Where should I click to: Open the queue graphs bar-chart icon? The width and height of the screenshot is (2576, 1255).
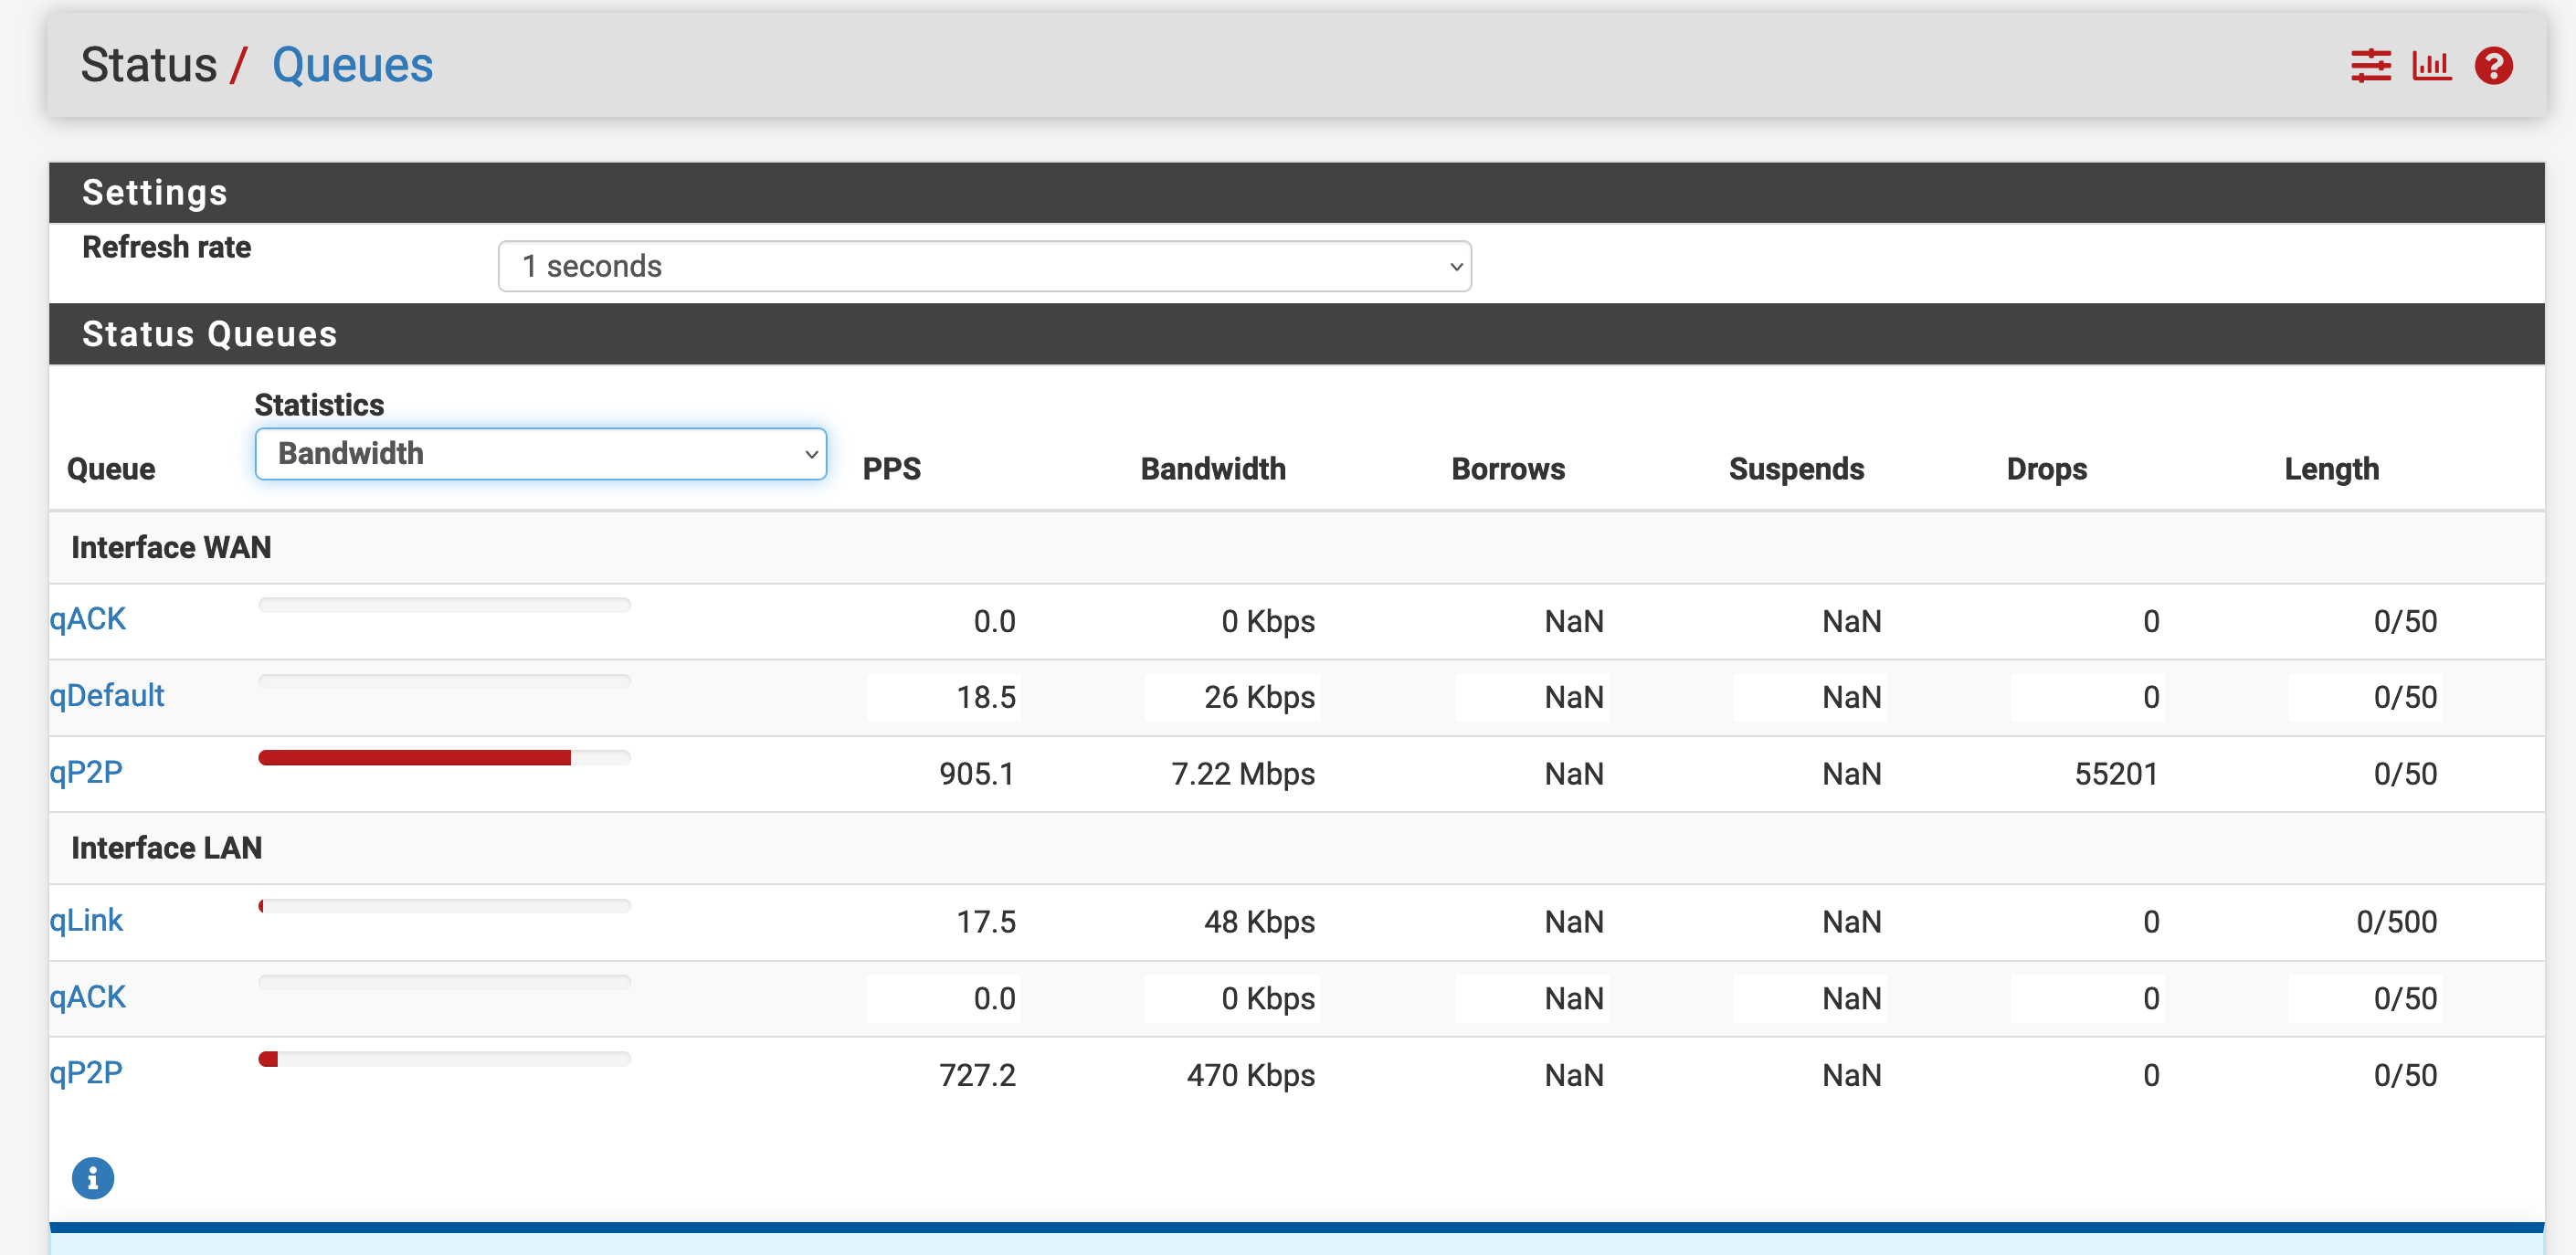pyautogui.click(x=2431, y=66)
